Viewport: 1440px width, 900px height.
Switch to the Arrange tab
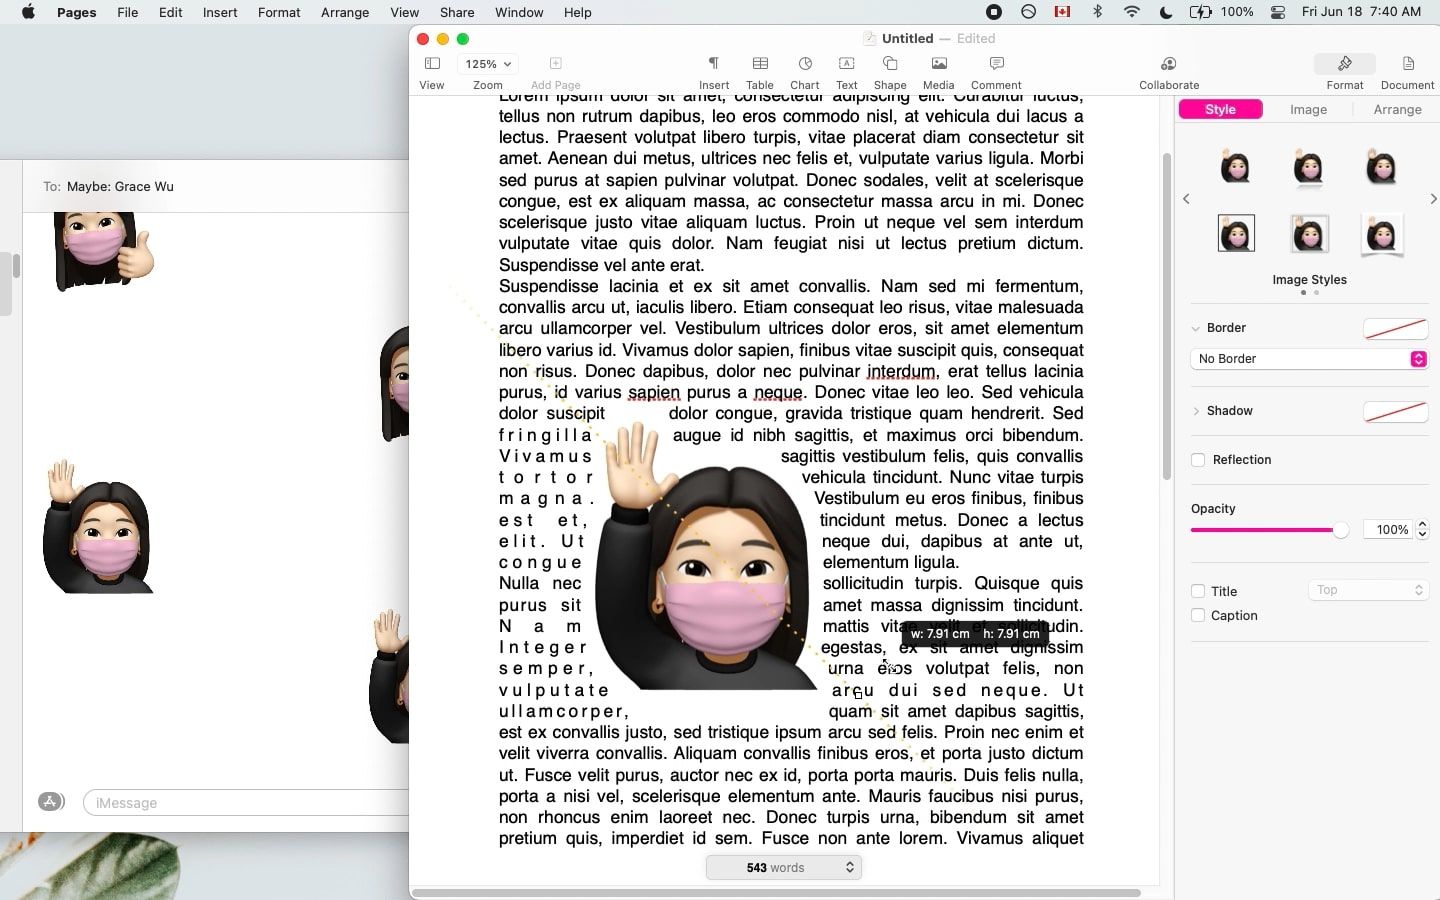(x=1397, y=109)
